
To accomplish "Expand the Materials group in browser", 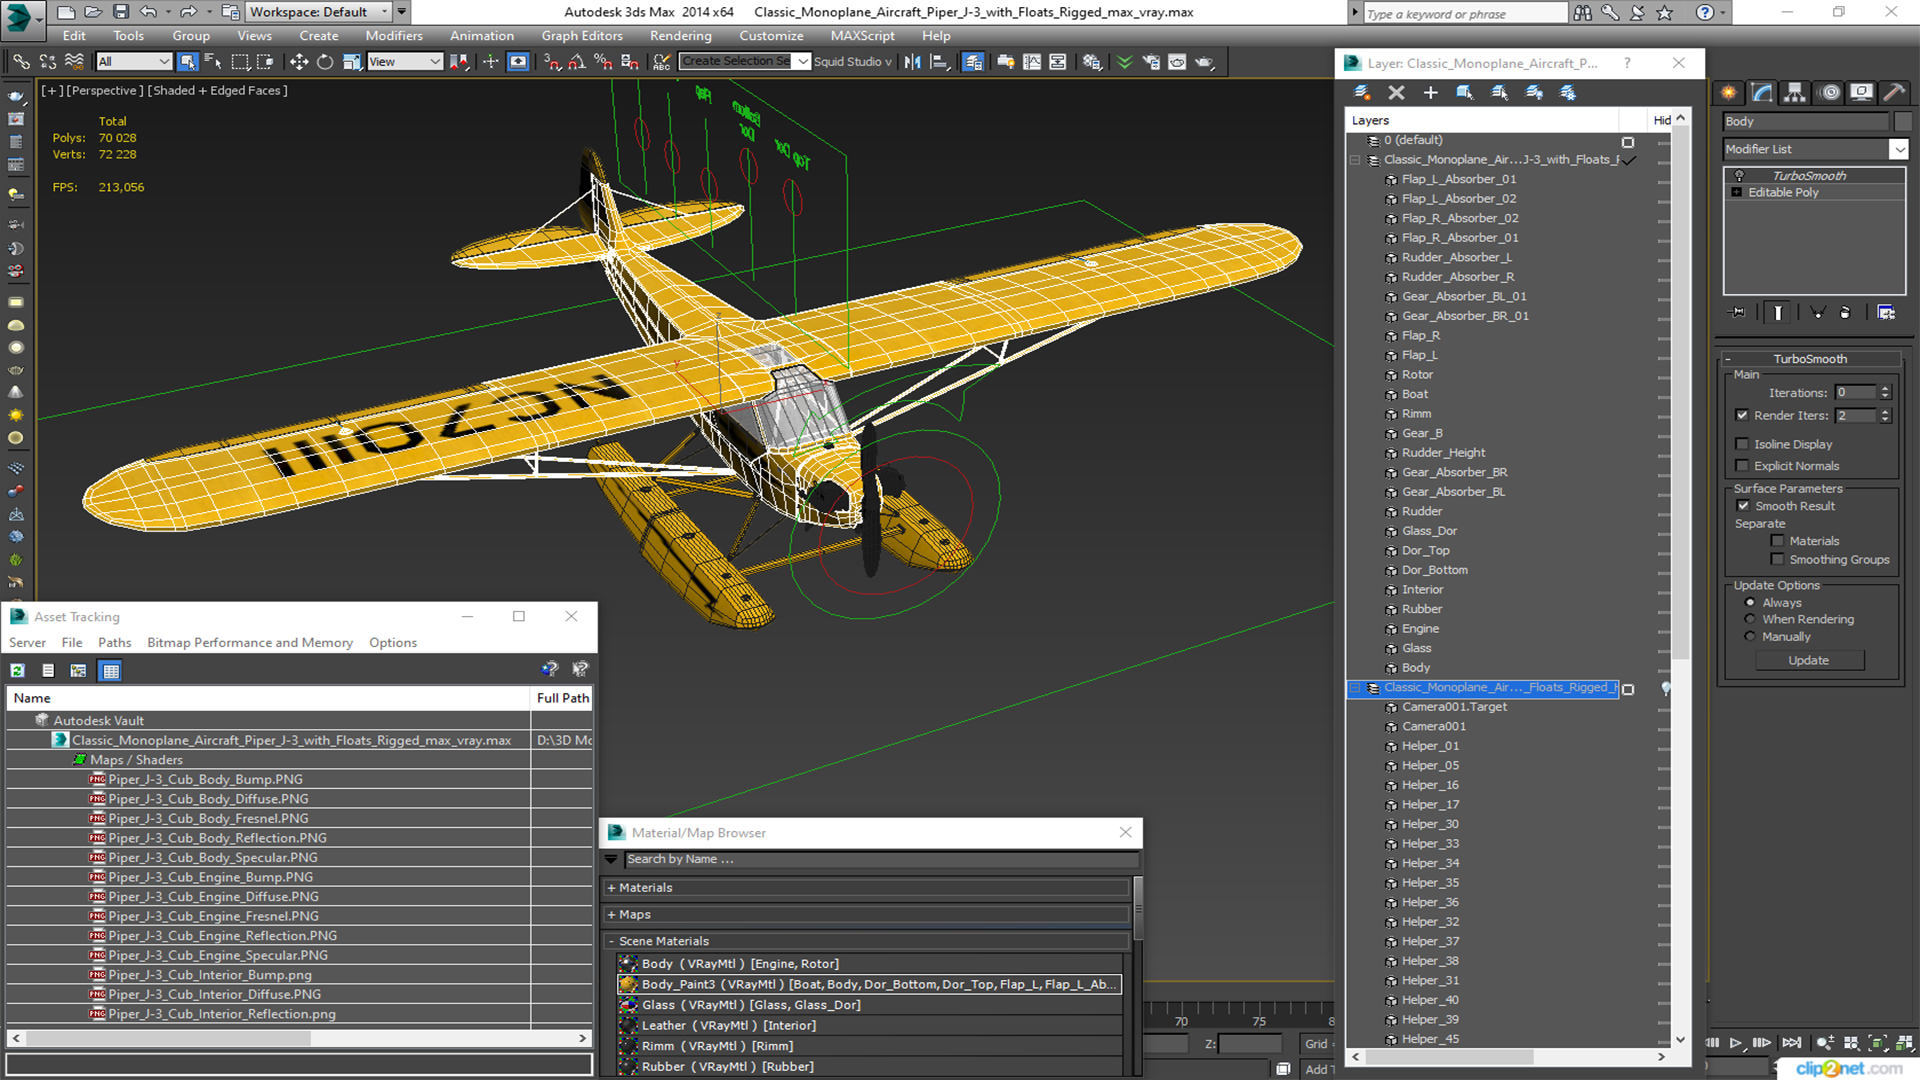I will (x=611, y=888).
